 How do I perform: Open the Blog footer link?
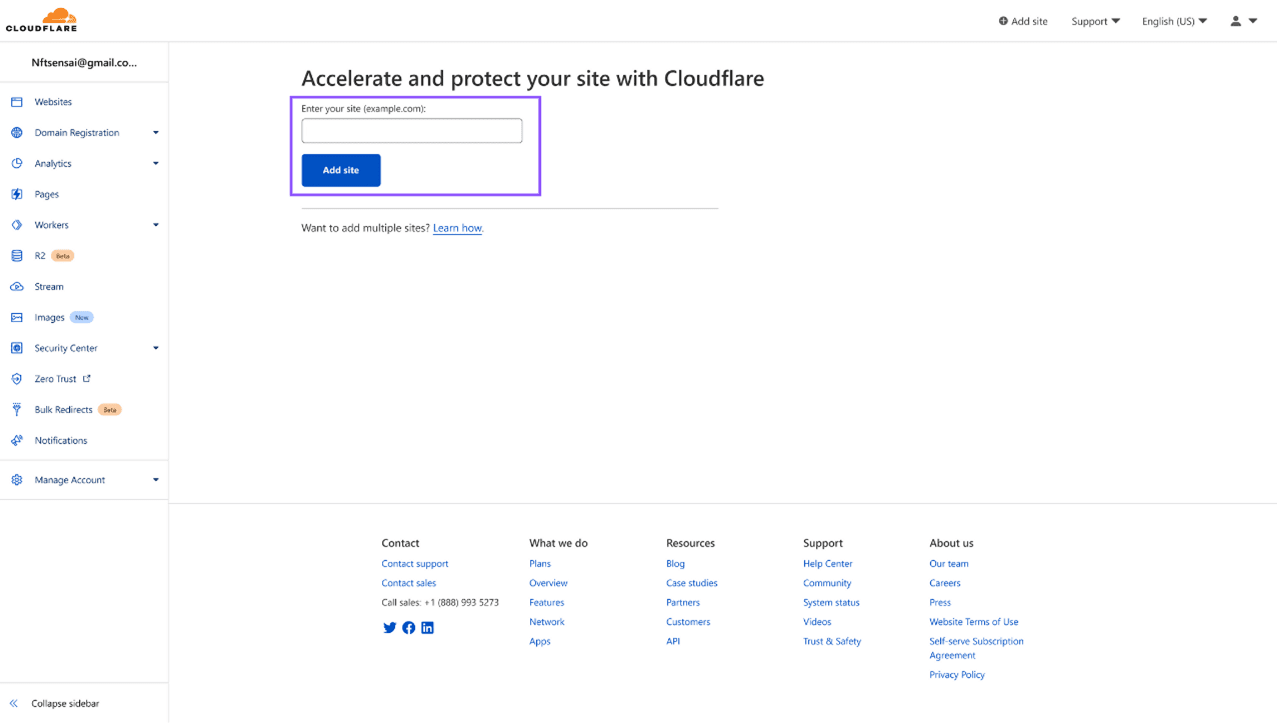pyautogui.click(x=676, y=564)
